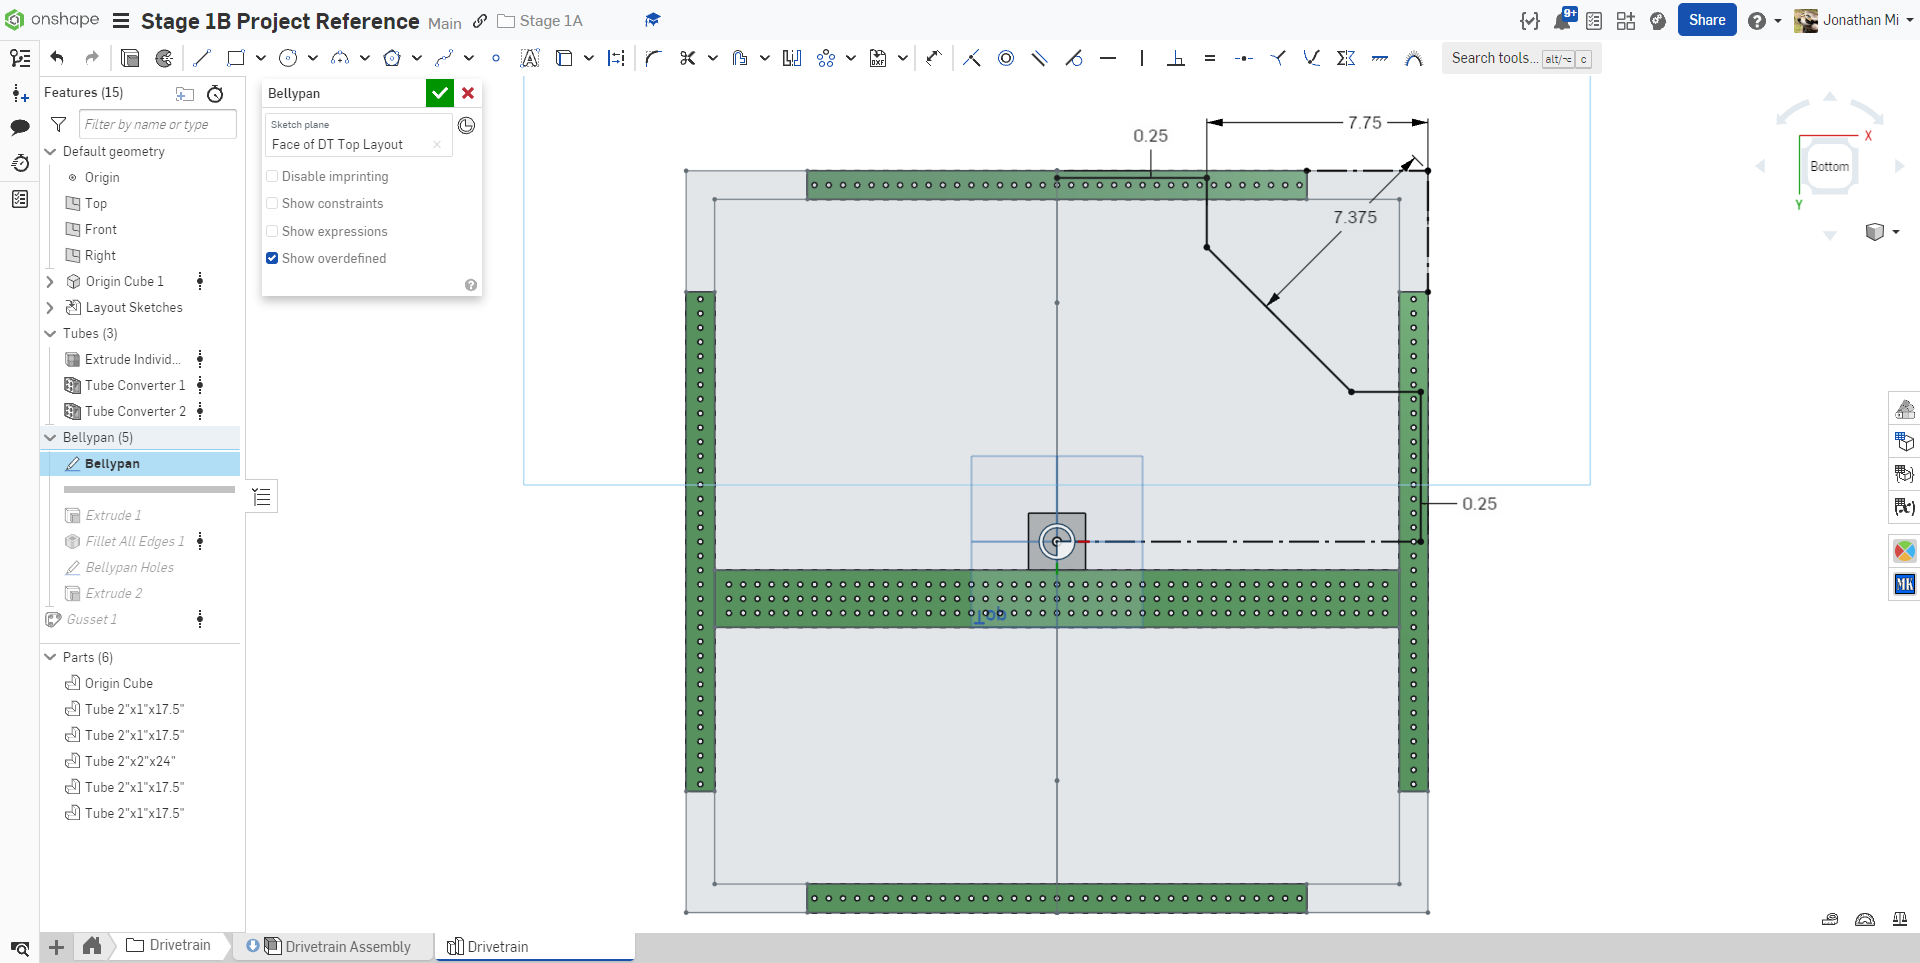Screen dimensions: 1920x963
Task: Select the Trim scissors tool
Action: pos(687,58)
